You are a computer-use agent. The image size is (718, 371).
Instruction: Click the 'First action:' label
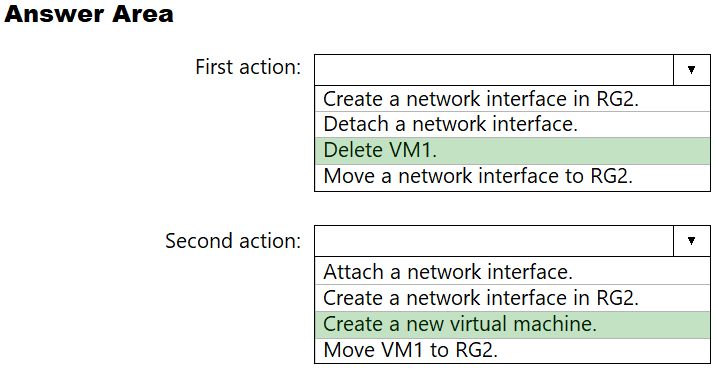pyautogui.click(x=248, y=67)
